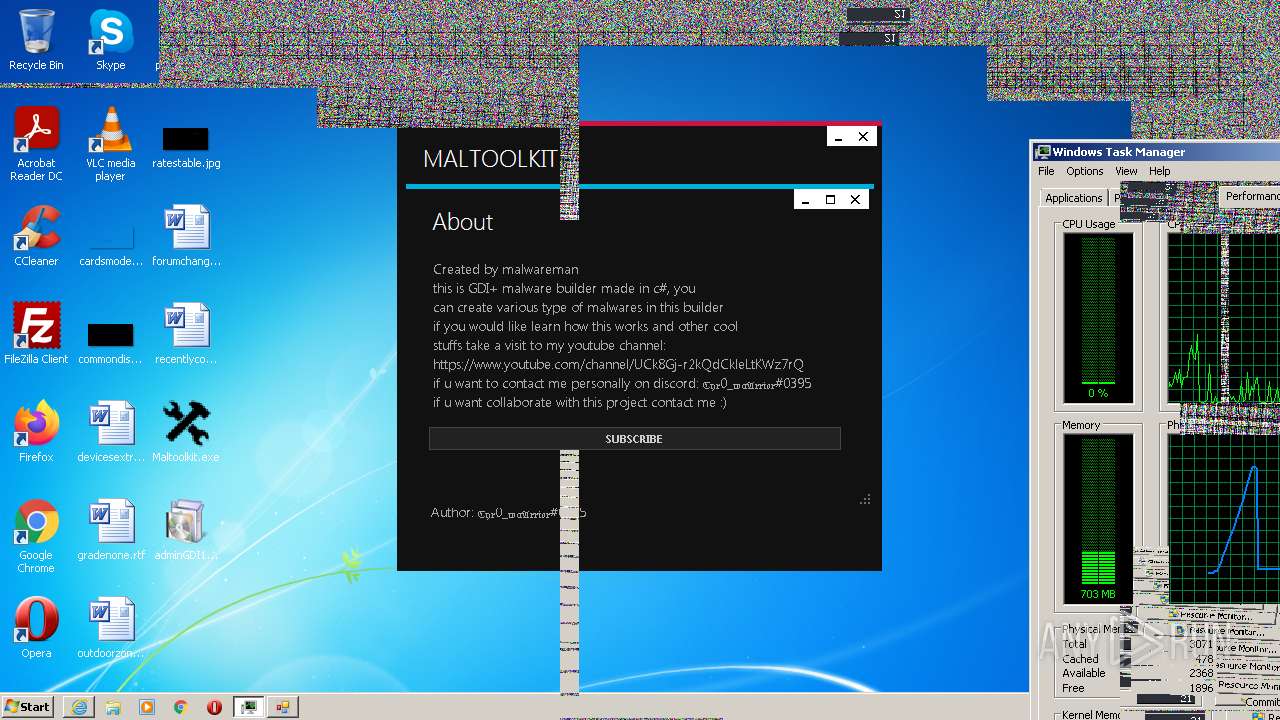Open Chrome from the taskbar

pos(181,707)
